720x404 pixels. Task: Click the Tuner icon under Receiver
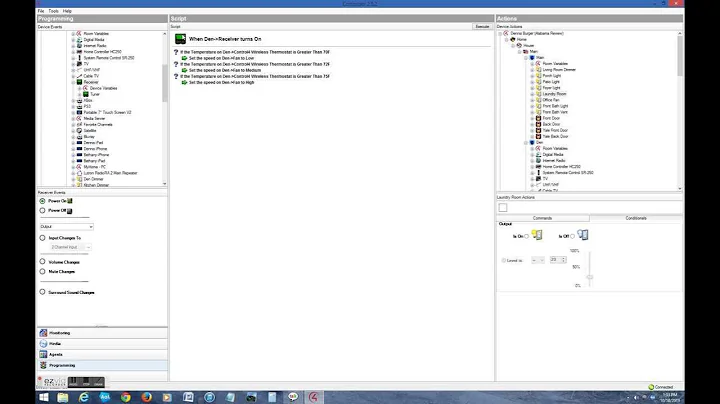pos(86,94)
